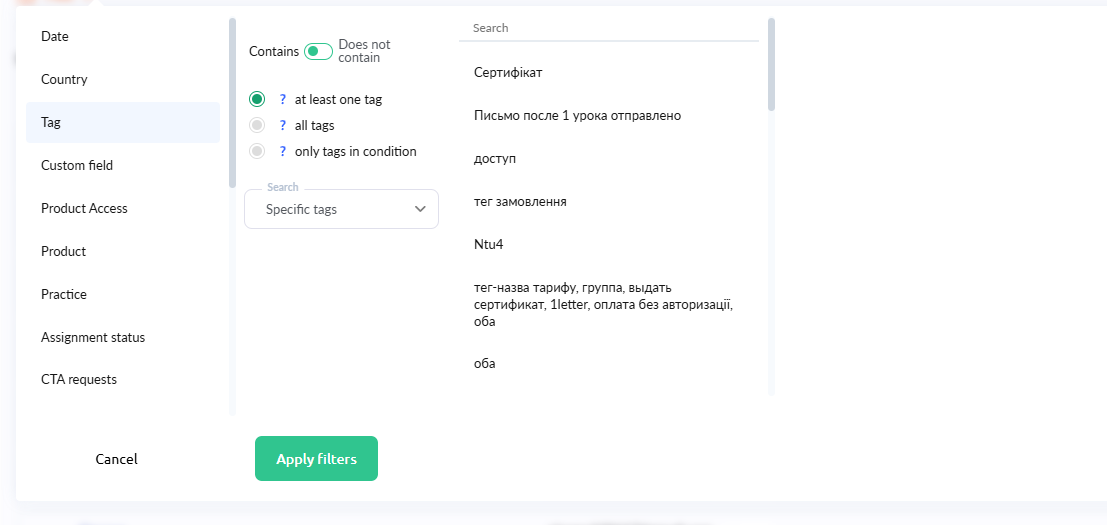The image size is (1107, 525).
Task: Select 'all tags' radio option
Action: click(x=257, y=125)
